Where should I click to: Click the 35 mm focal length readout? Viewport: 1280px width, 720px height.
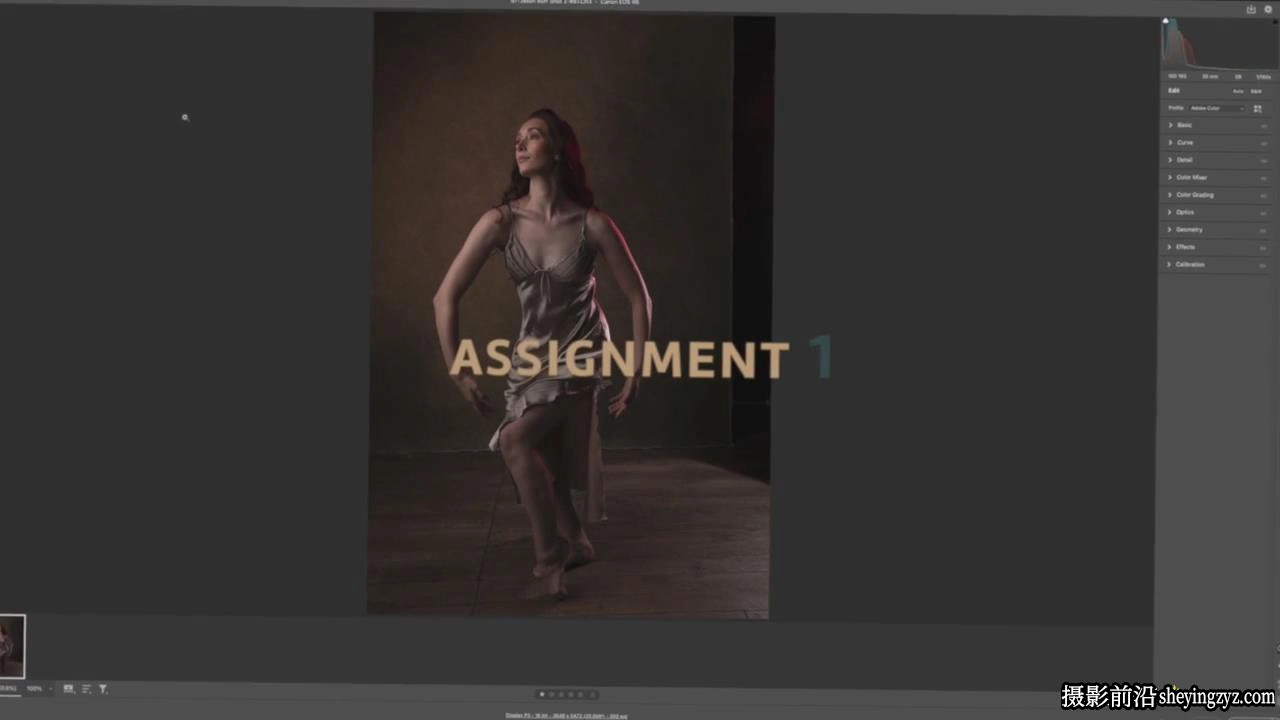(1210, 76)
